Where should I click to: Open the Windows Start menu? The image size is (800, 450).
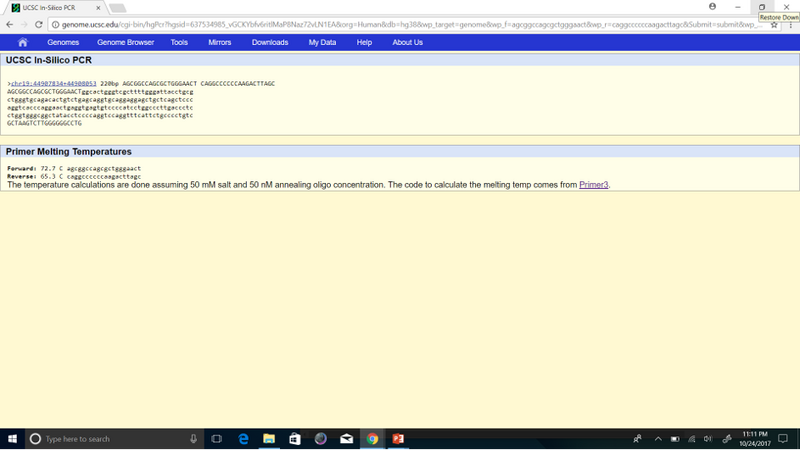(x=13, y=438)
